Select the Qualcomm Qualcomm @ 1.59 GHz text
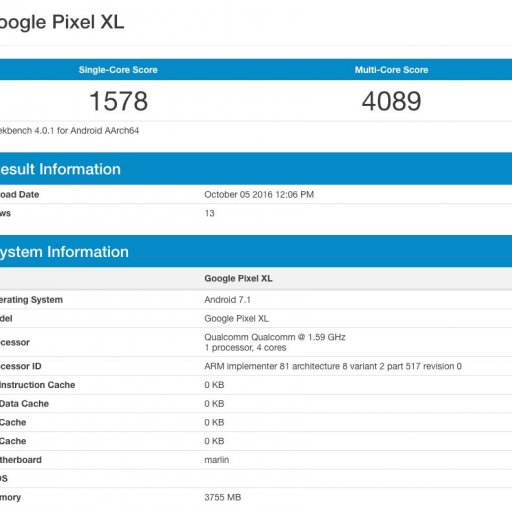Image resolution: width=512 pixels, height=512 pixels. pos(275,337)
